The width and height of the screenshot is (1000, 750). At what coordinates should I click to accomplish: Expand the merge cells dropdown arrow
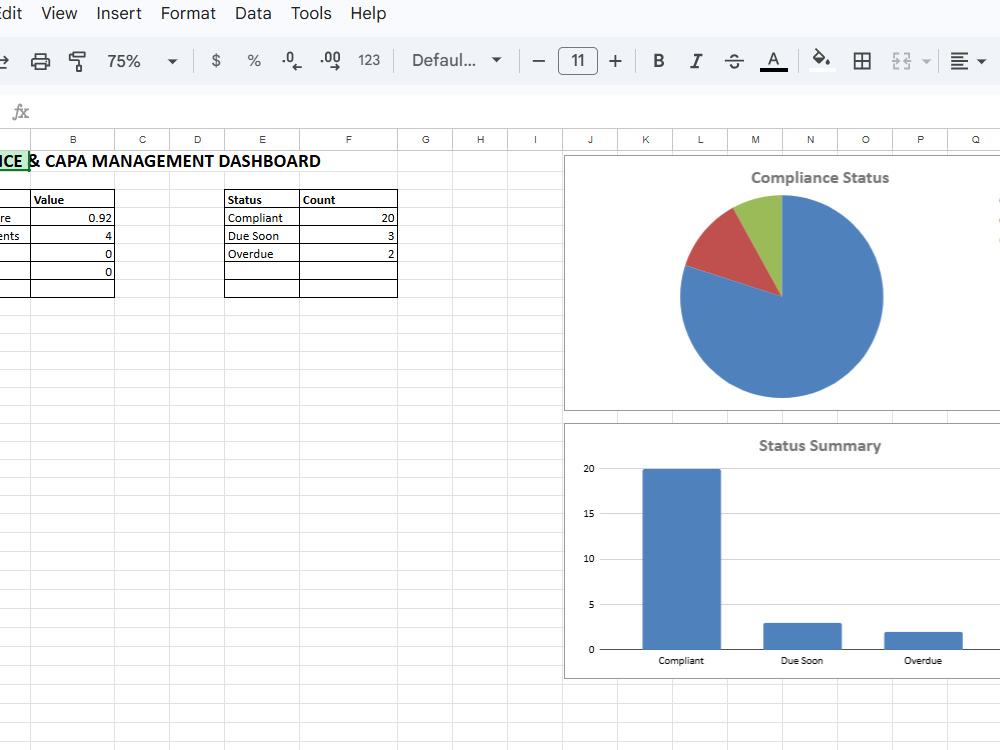[927, 62]
